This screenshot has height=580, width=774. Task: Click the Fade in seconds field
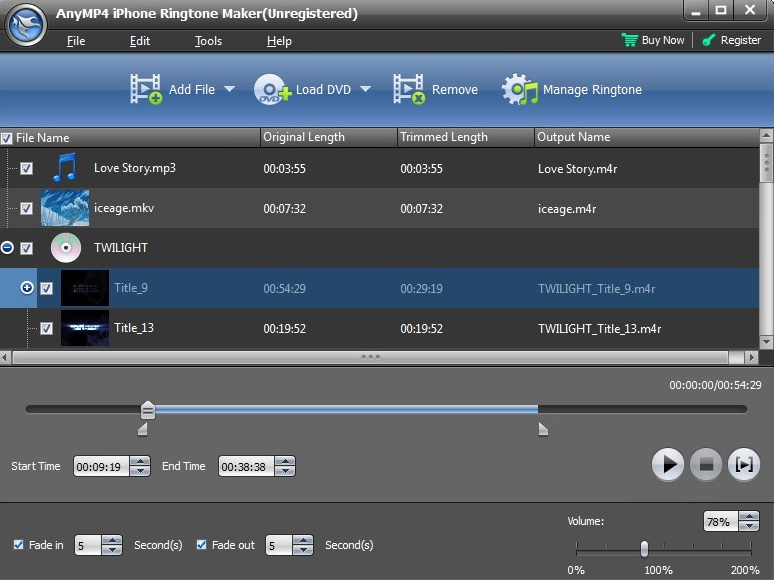(x=88, y=545)
